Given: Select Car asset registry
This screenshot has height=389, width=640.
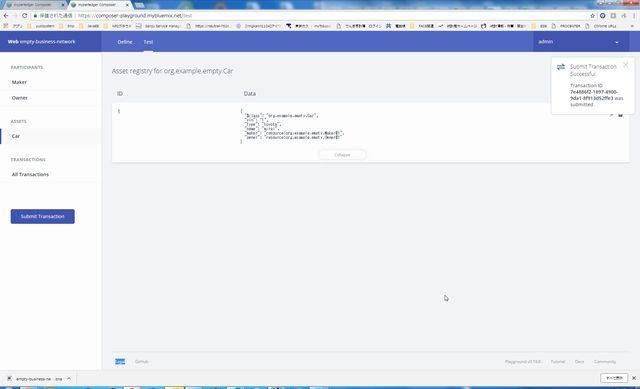Looking at the screenshot, I should pos(16,136).
